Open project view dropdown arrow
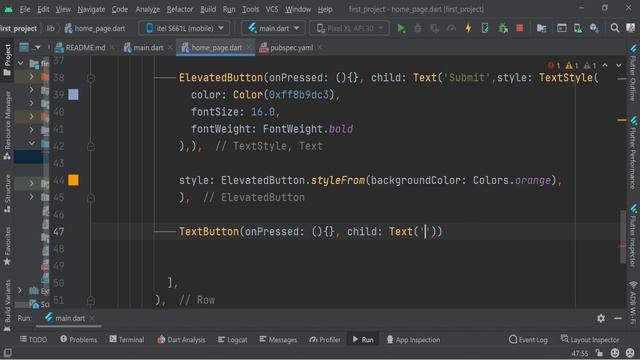 click(x=38, y=48)
